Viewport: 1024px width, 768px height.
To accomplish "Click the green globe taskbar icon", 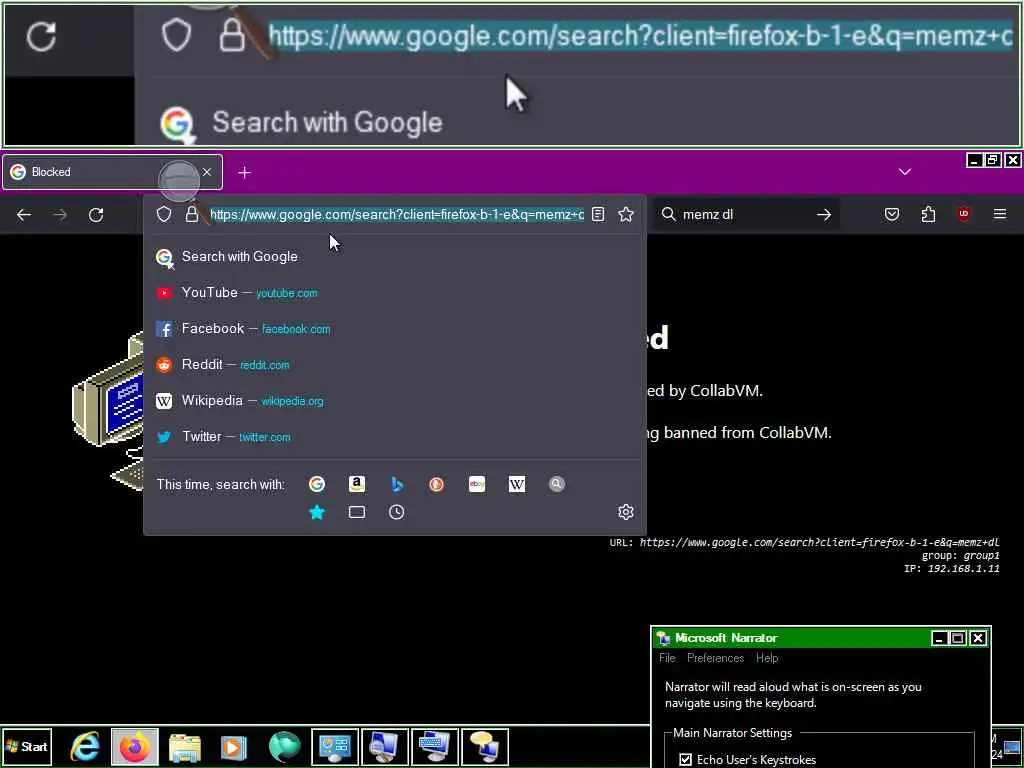I will point(284,746).
